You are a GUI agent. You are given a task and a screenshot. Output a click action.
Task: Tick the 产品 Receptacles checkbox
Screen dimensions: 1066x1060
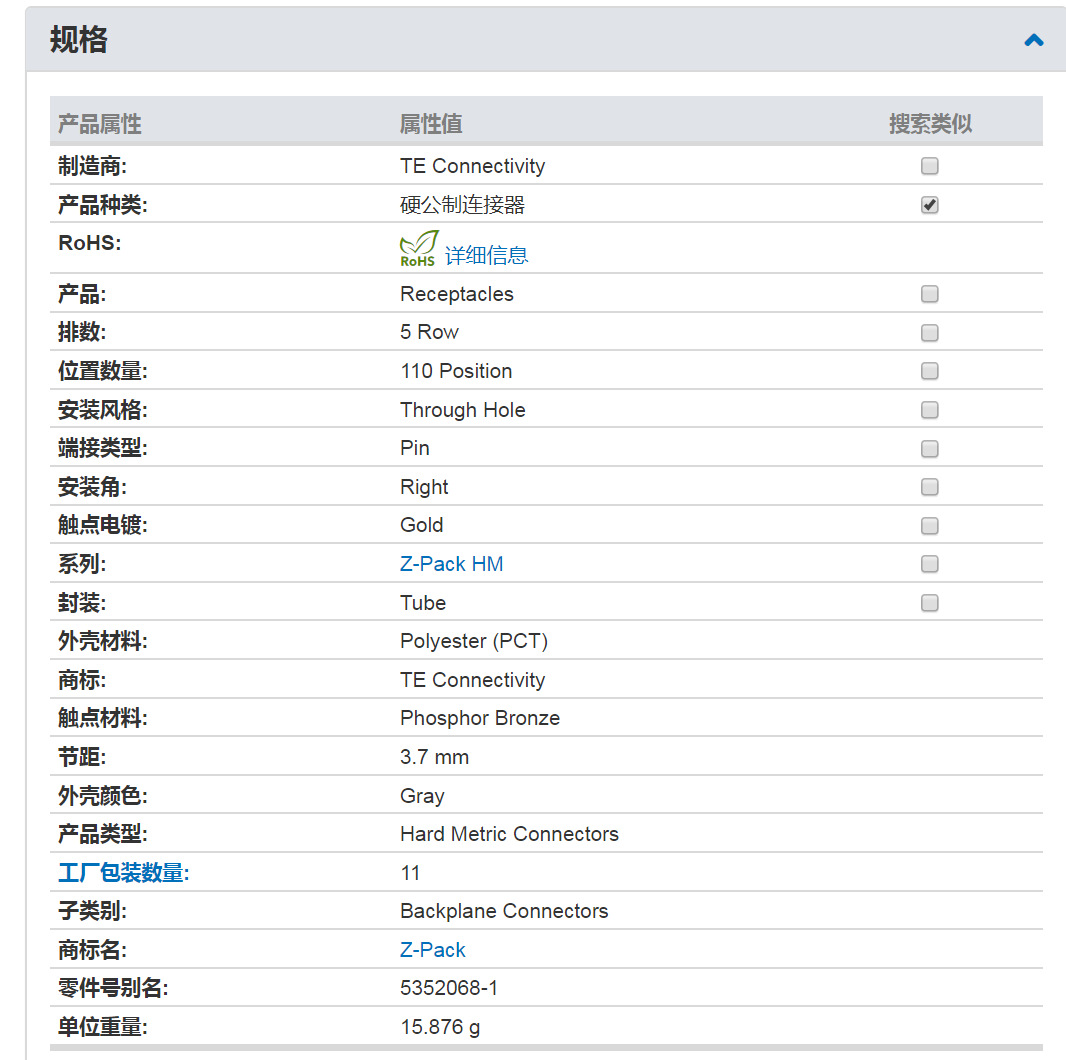pyautogui.click(x=929, y=294)
